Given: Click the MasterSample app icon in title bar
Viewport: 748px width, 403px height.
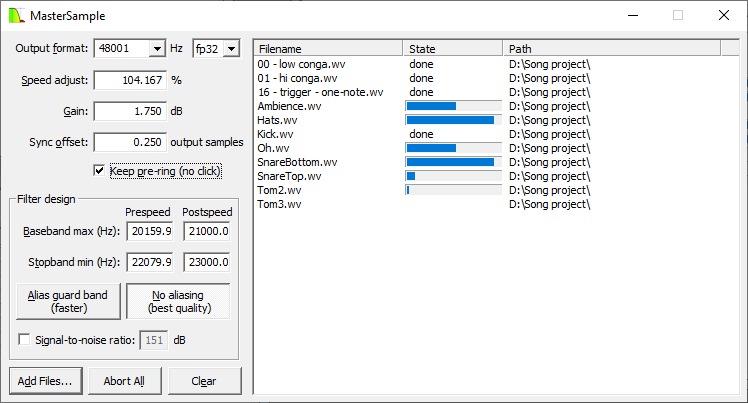Looking at the screenshot, I should tap(16, 15).
